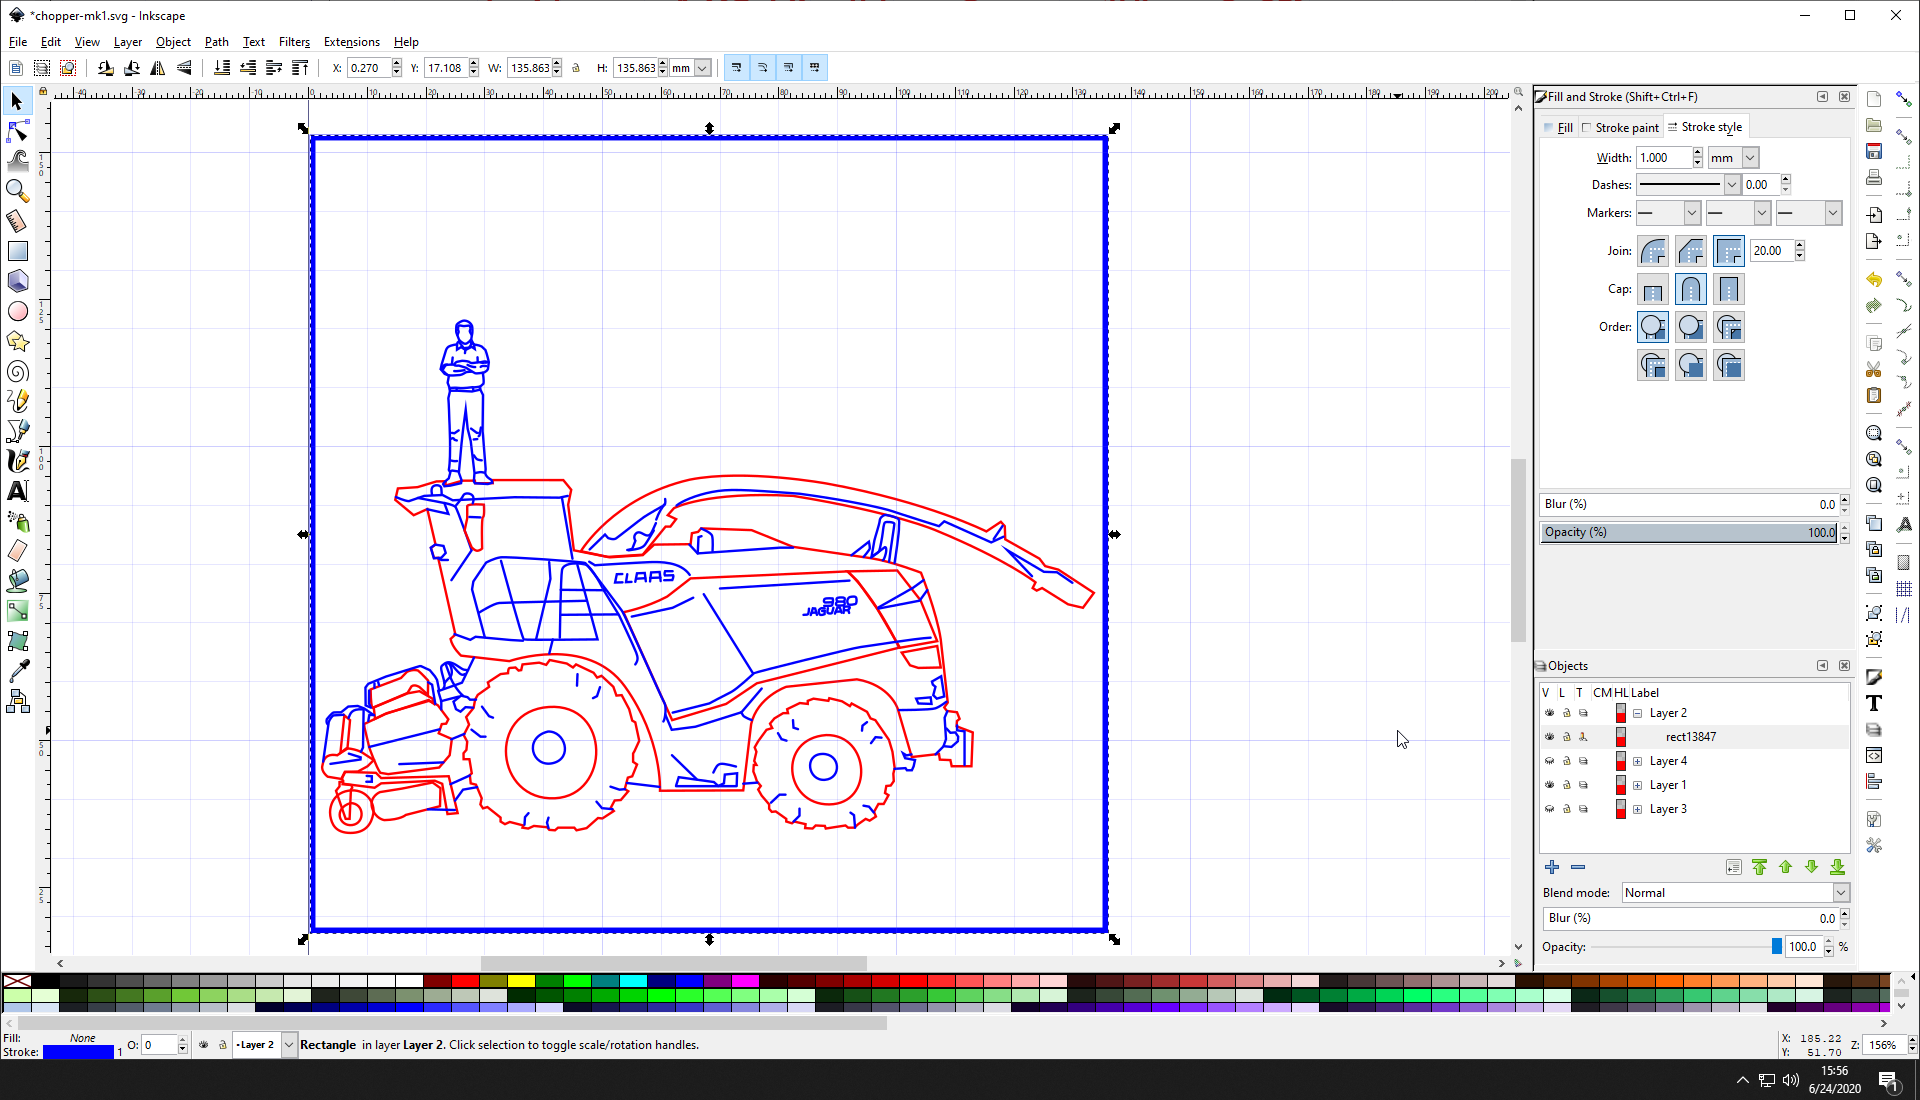Add new layer plus icon
Image resolution: width=1920 pixels, height=1100 pixels.
pos(1552,867)
